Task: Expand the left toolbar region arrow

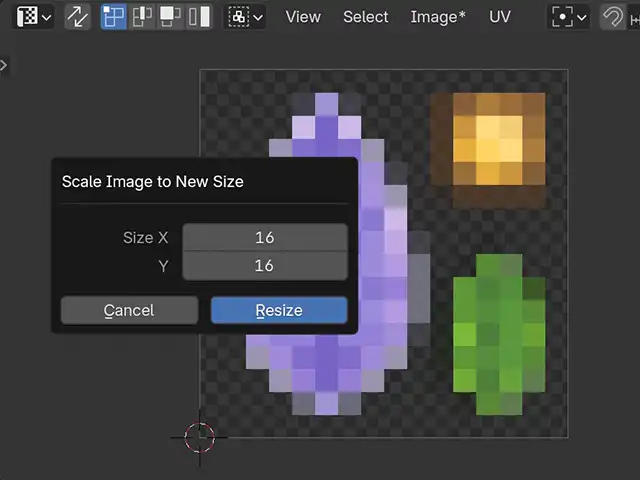Action: pos(4,65)
